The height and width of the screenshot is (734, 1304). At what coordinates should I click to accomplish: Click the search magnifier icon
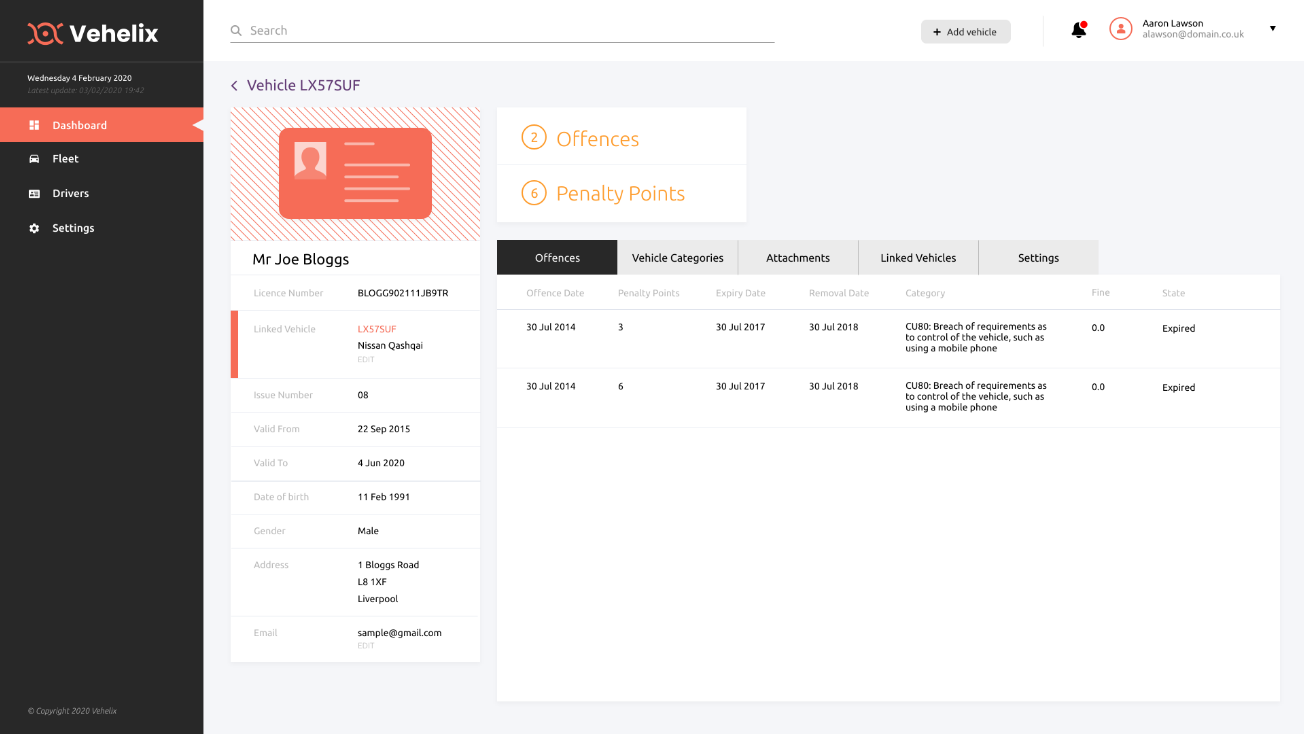(x=237, y=31)
